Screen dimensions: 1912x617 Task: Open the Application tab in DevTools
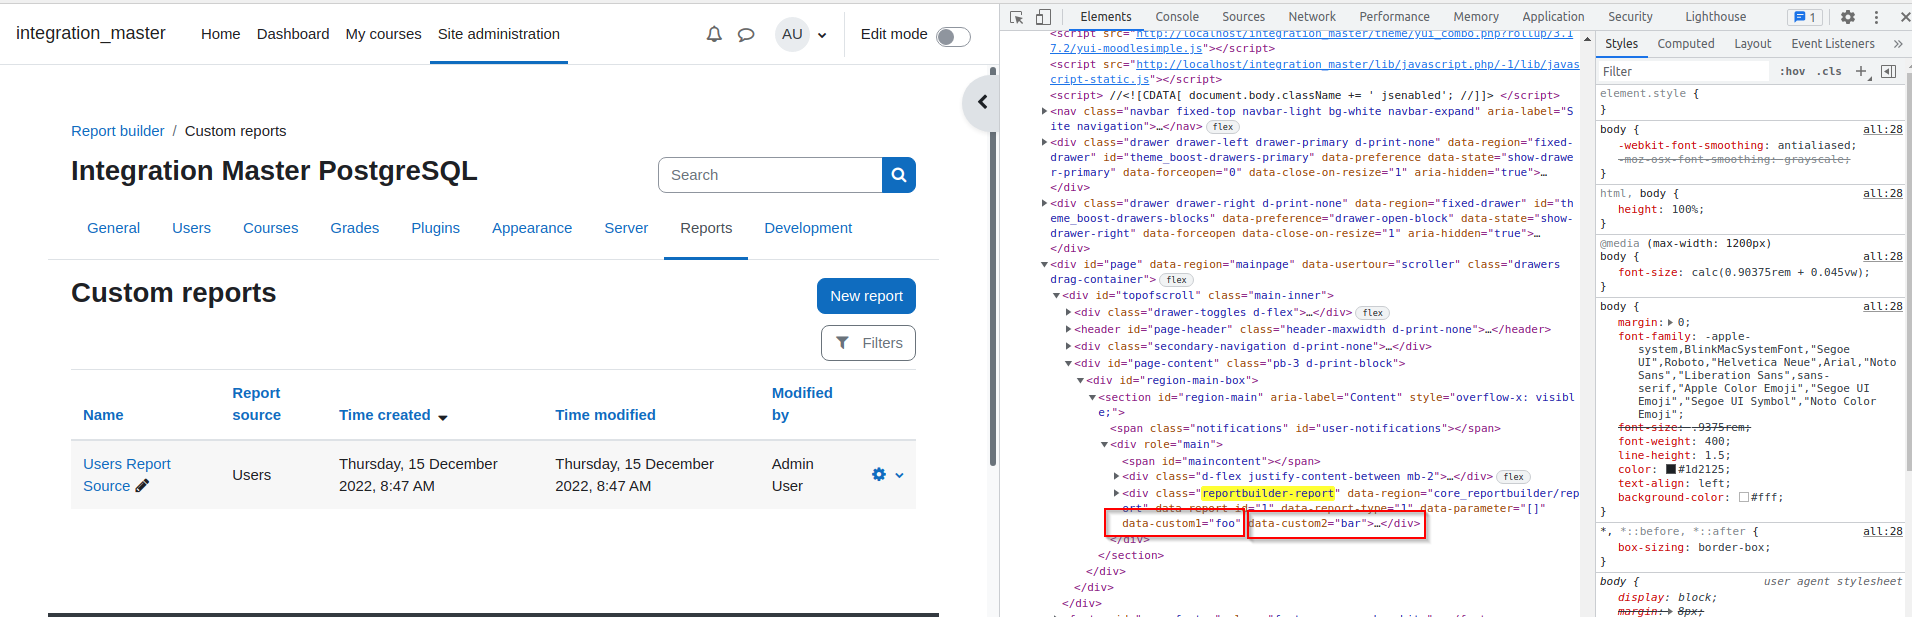[1553, 17]
